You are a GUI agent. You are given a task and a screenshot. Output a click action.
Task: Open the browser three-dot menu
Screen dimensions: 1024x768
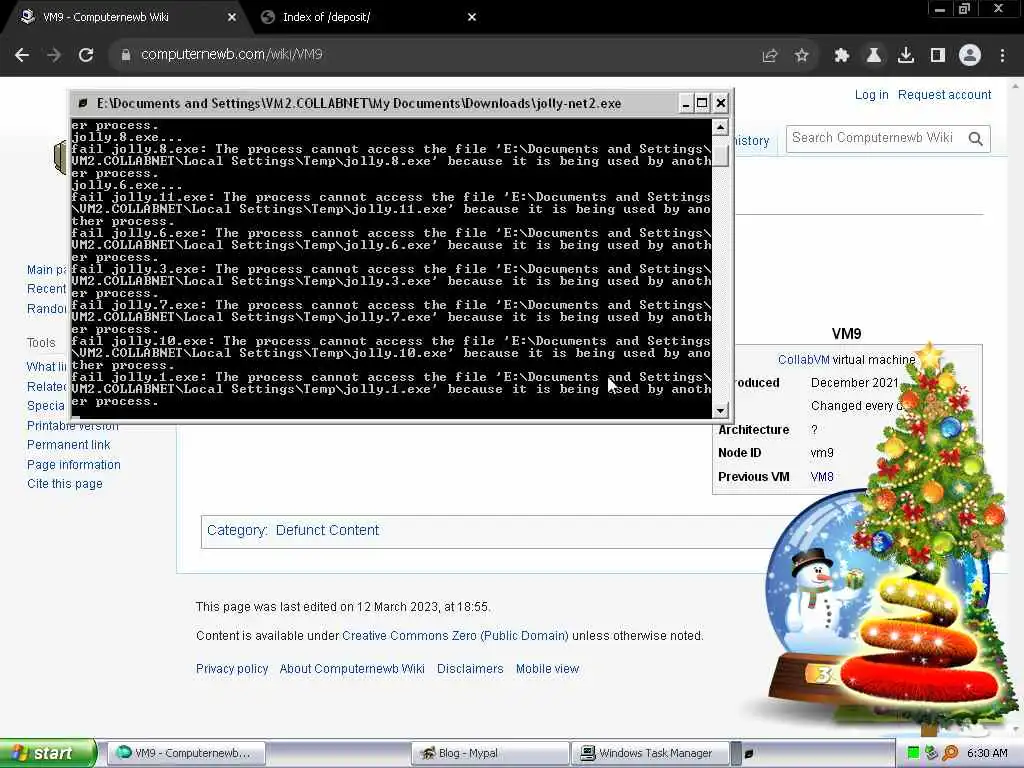[1002, 56]
